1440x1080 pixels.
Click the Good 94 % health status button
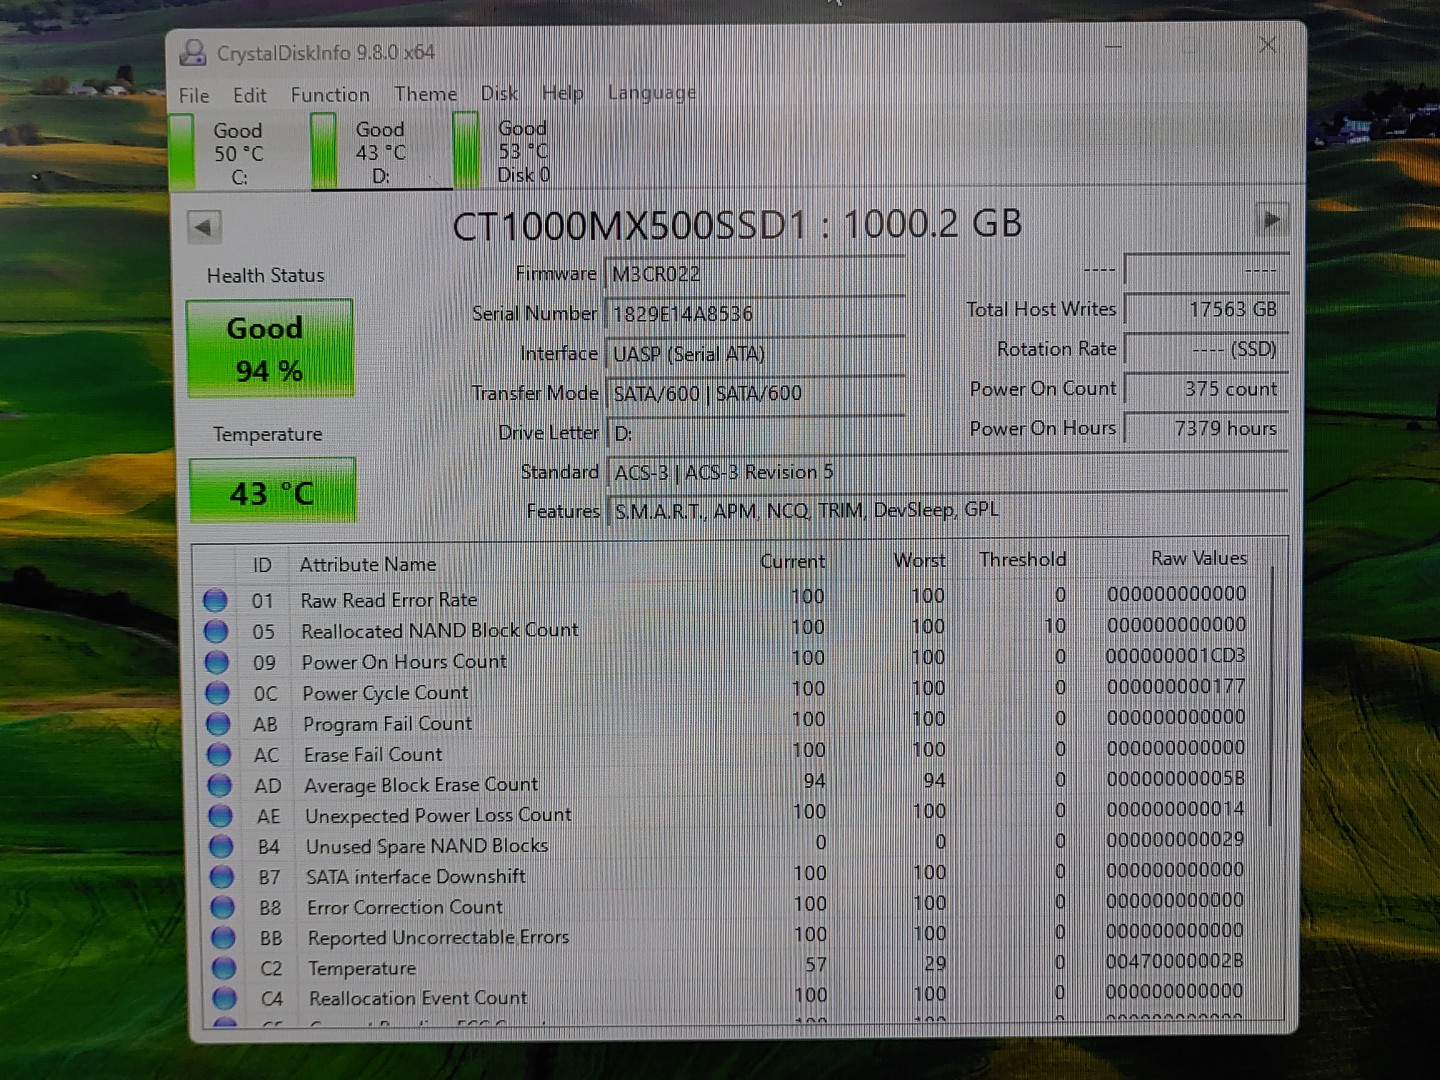[269, 349]
